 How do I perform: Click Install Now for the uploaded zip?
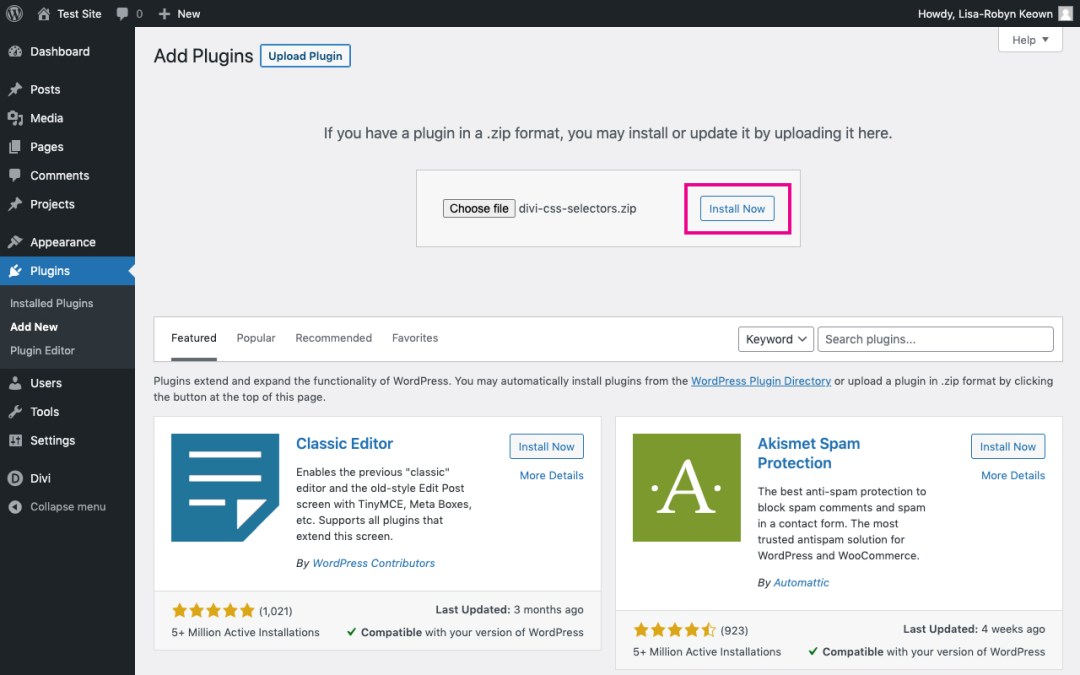click(x=737, y=209)
